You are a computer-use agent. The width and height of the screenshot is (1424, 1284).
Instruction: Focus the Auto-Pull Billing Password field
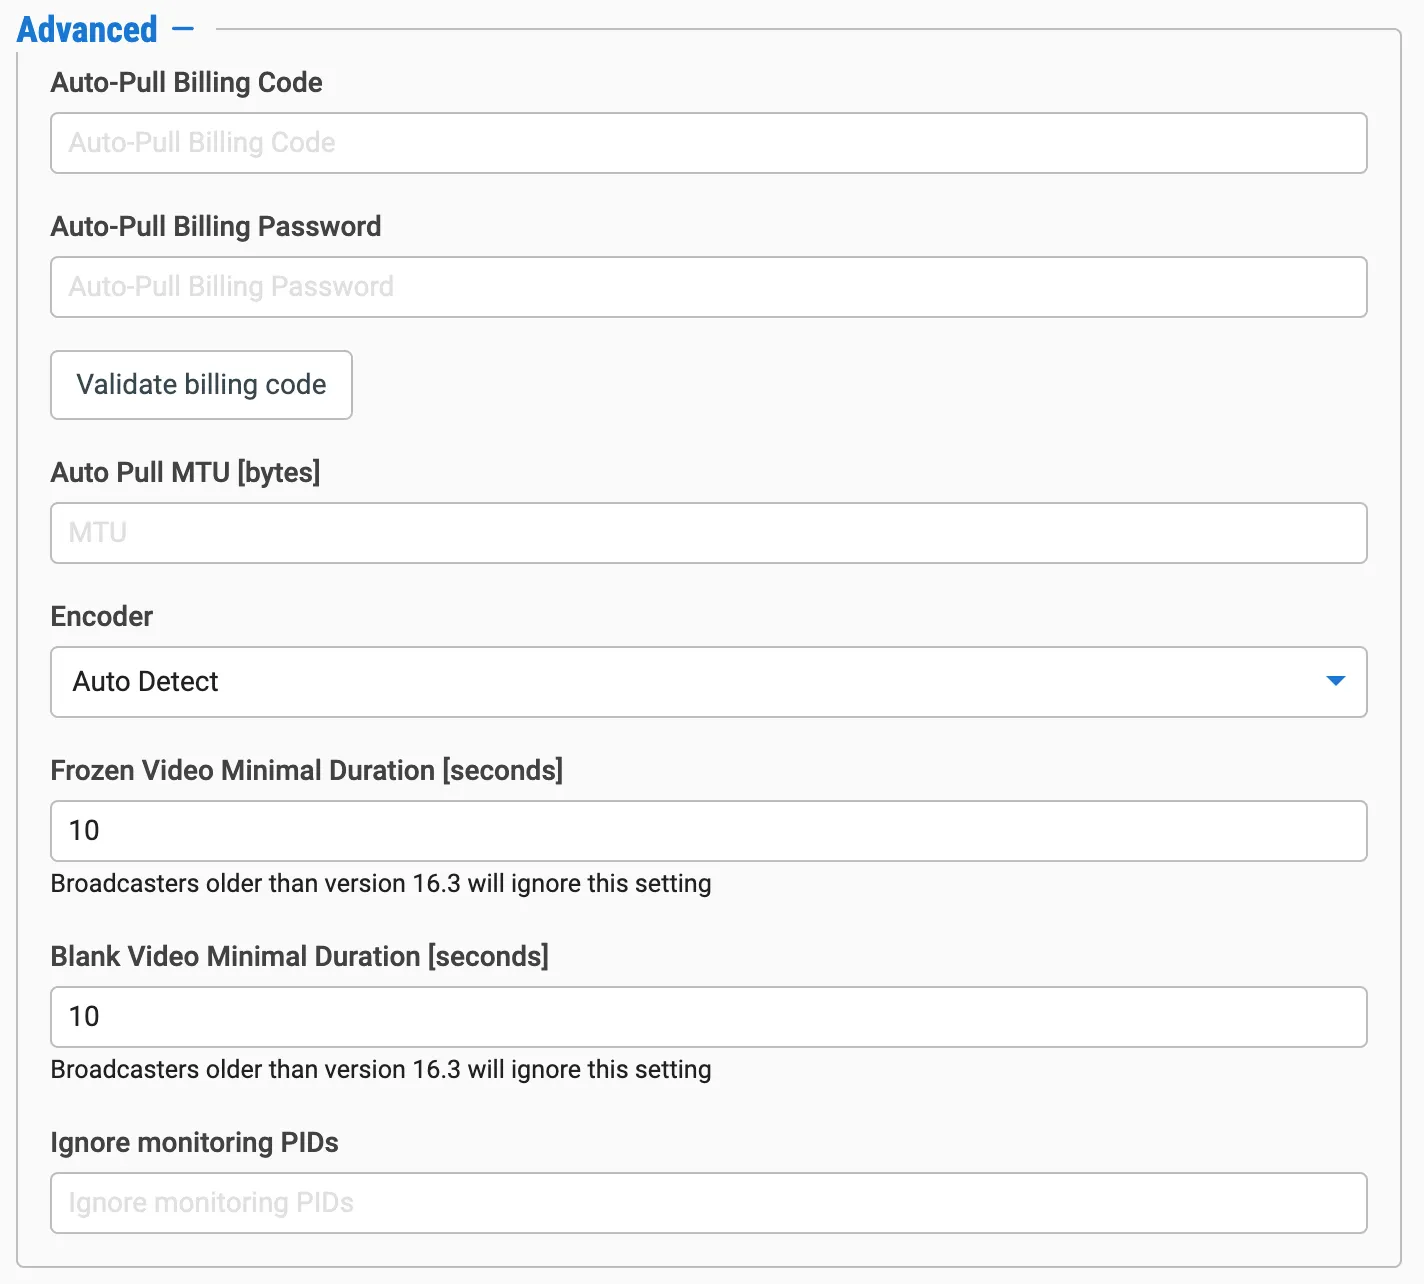tap(708, 287)
